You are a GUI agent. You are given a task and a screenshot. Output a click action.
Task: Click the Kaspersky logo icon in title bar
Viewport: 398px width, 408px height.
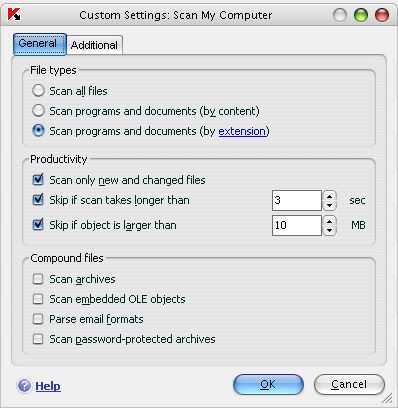(x=14, y=15)
